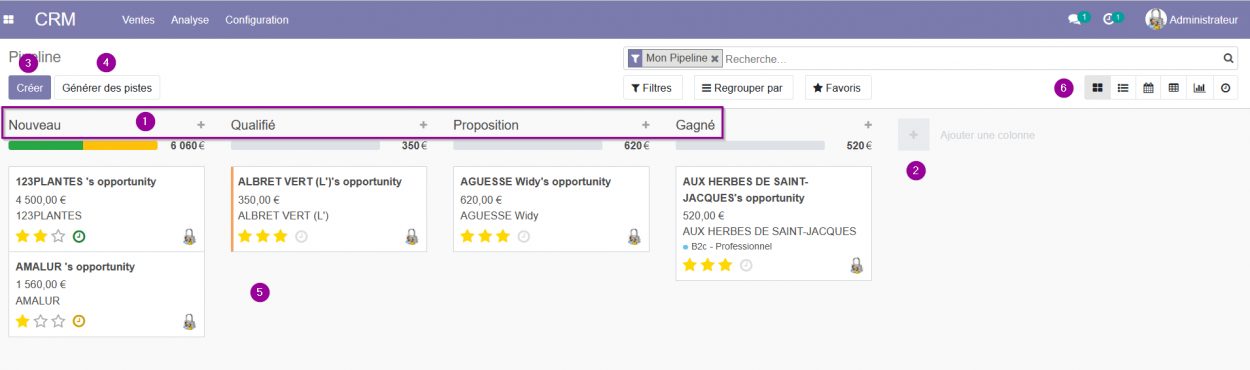Viewport: 1250px width, 370px height.
Task: Switch to list view icon
Action: click(1123, 88)
